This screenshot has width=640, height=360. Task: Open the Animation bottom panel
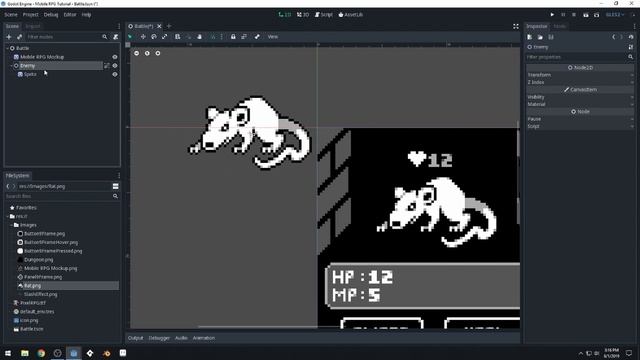pyautogui.click(x=204, y=338)
